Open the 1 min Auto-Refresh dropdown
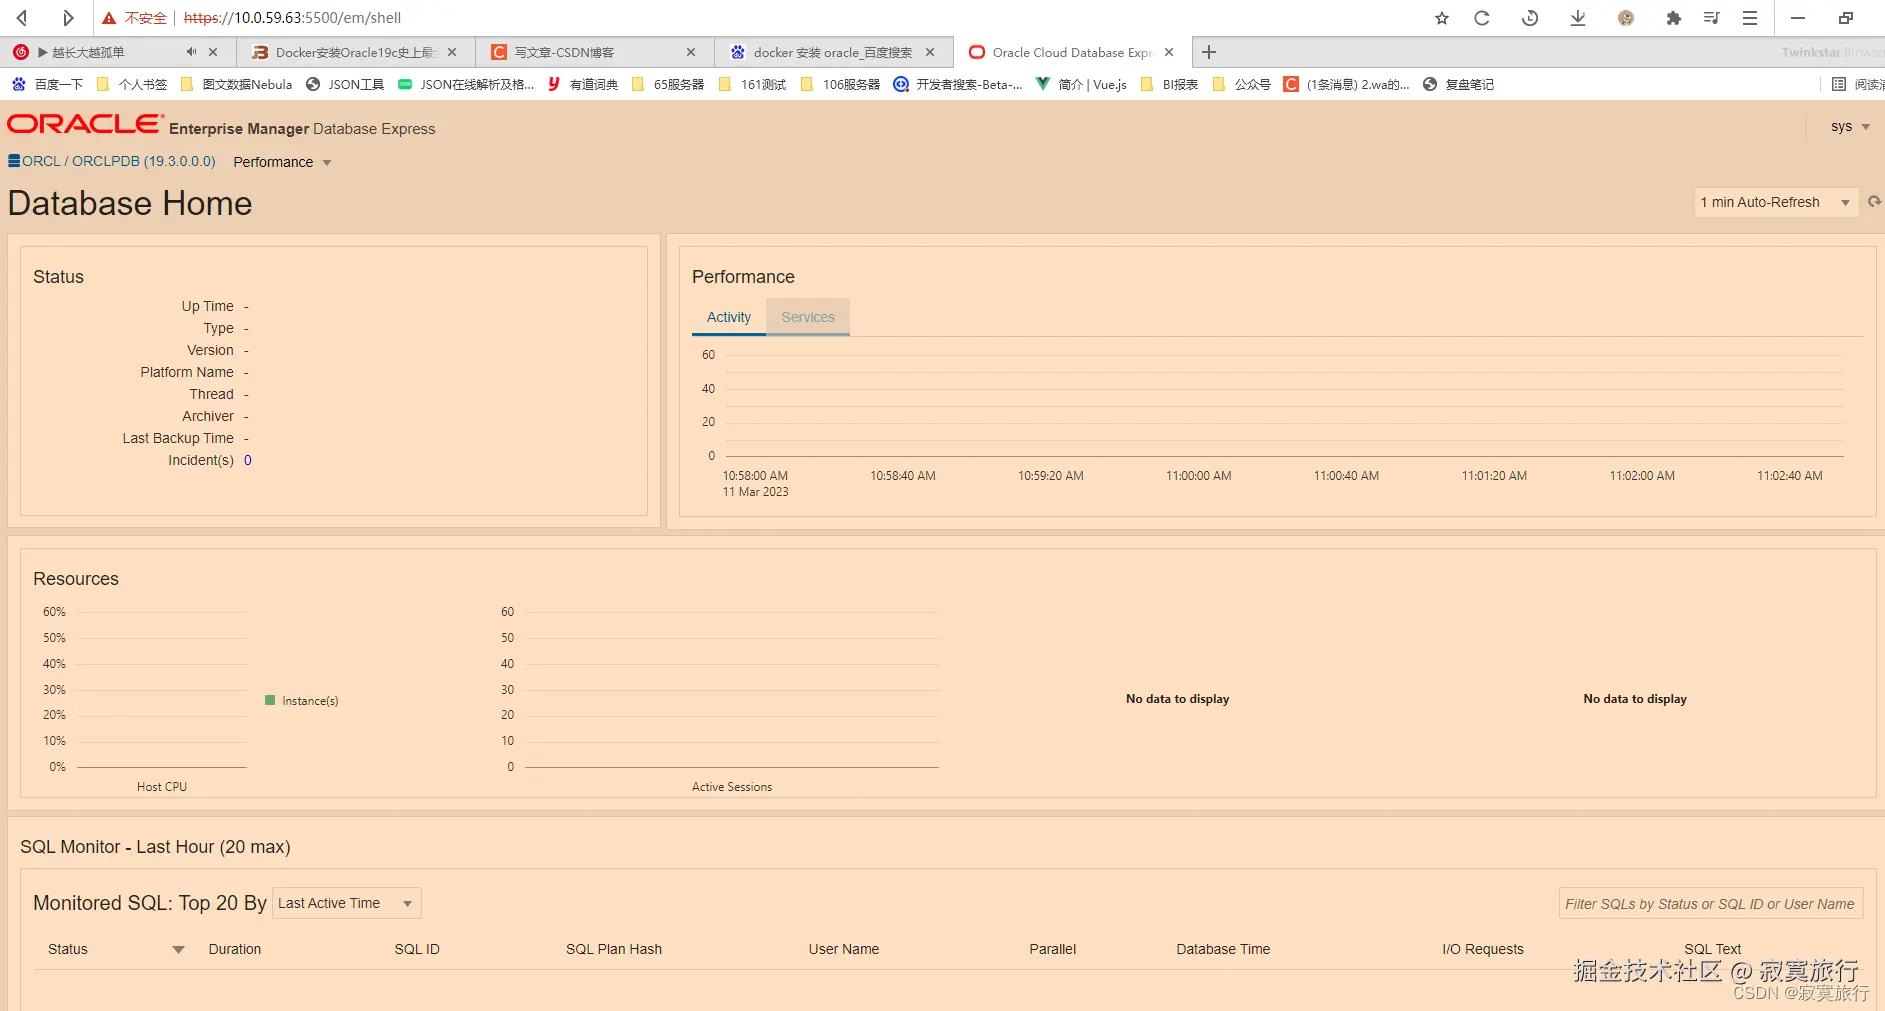The height and width of the screenshot is (1011, 1885). [x=1776, y=202]
